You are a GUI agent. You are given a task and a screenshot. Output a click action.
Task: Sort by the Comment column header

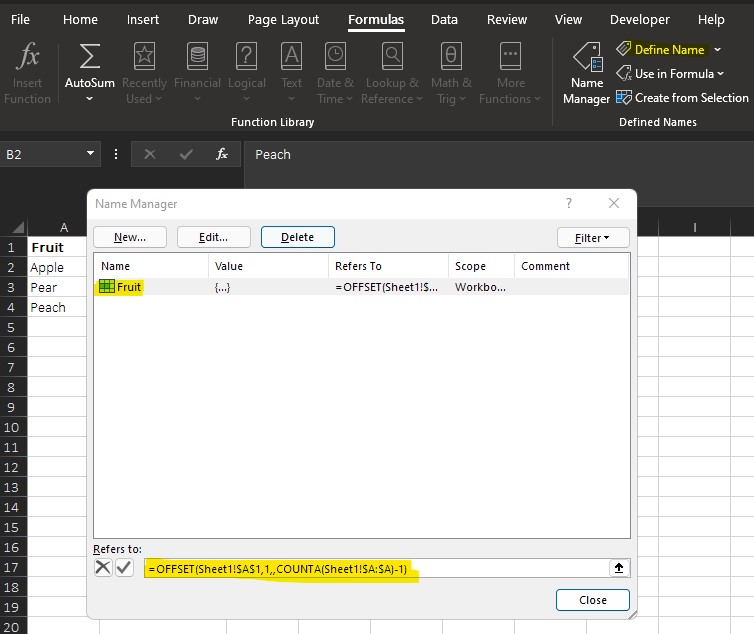point(571,266)
